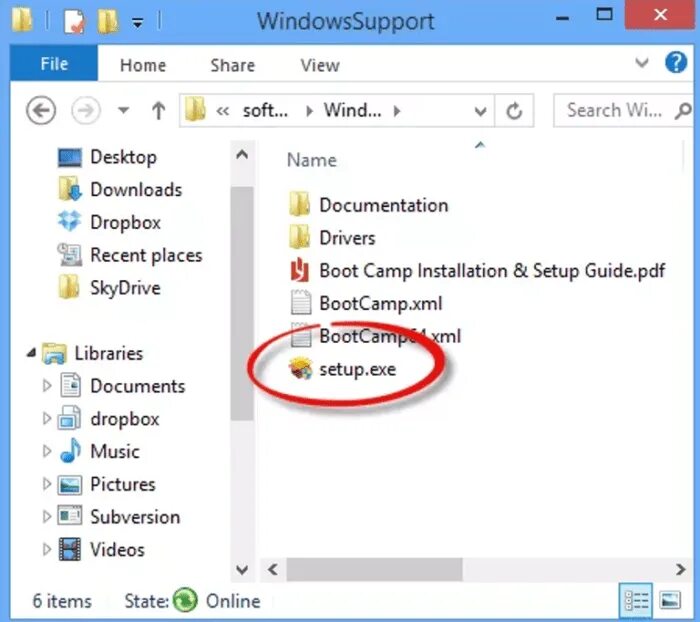Click the horizontal scrollbar thumb
The image size is (700, 622).
[374, 569]
